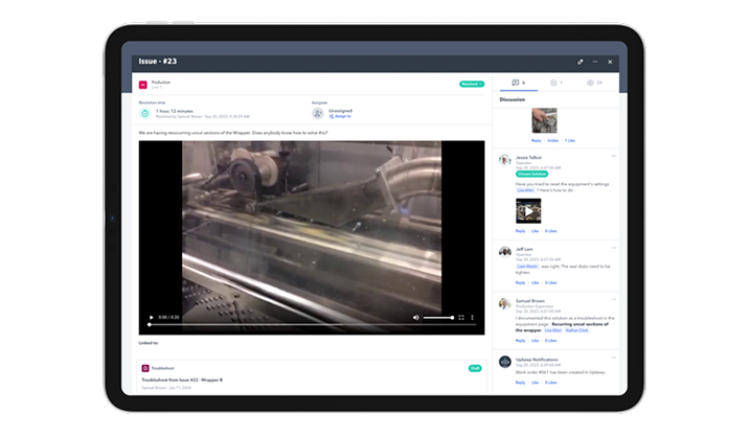Viewport: 750px width, 436px height.
Task: Mute the video with the speaker icon
Action: coord(416,317)
